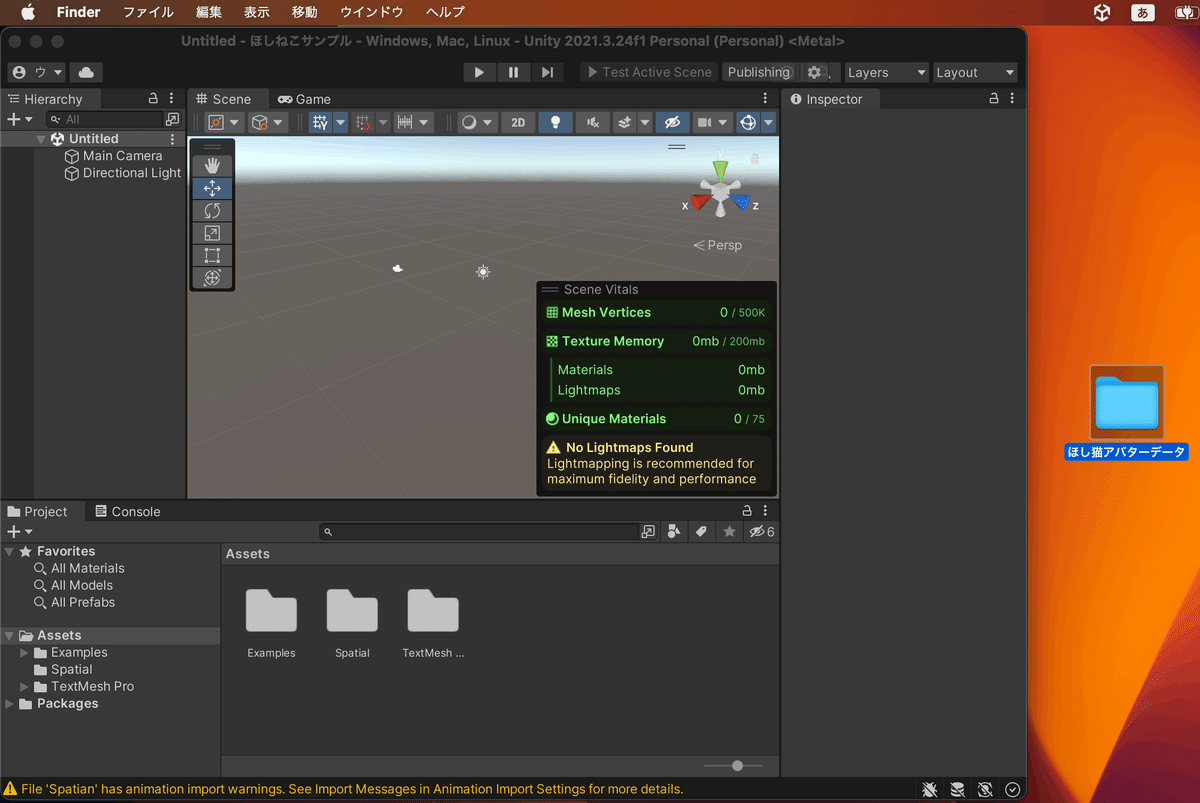Open Untitled scene three-dot options
This screenshot has width=1200, height=803.
(x=172, y=139)
